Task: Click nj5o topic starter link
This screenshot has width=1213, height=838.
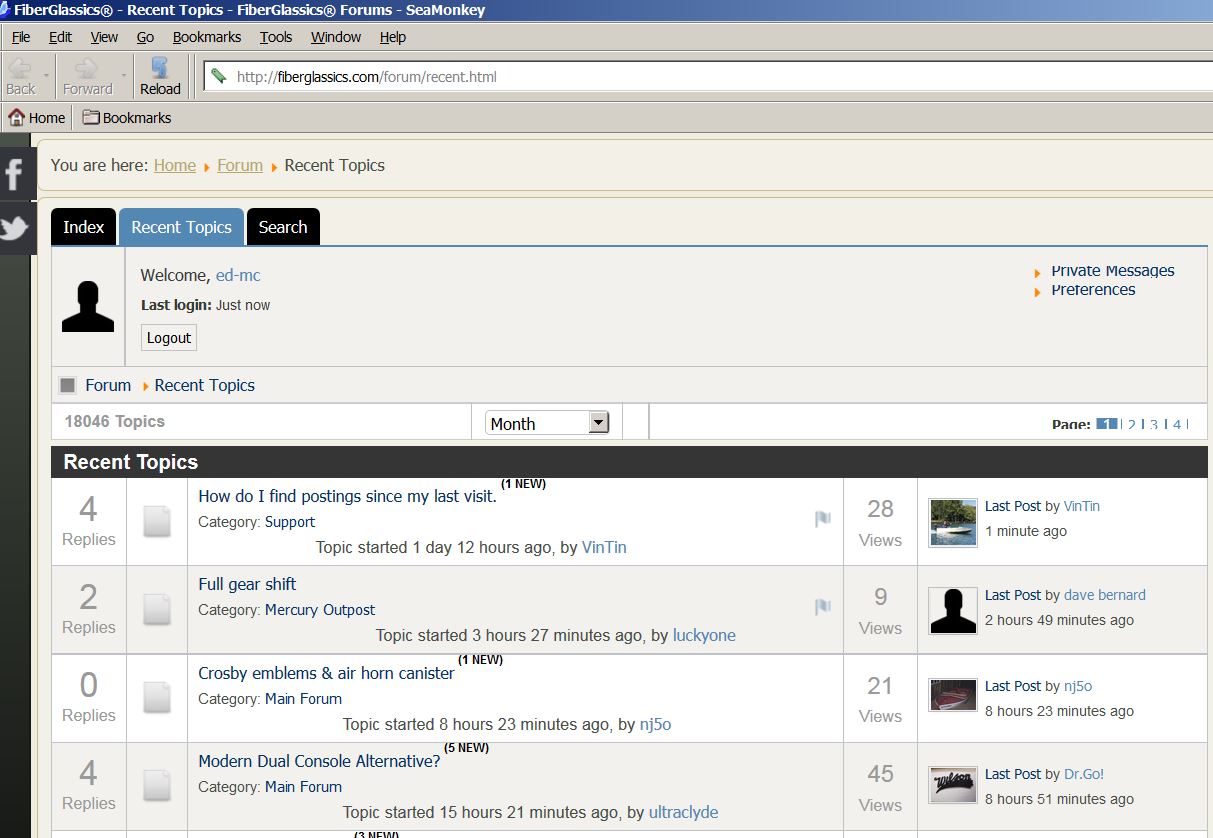Action: (x=655, y=724)
